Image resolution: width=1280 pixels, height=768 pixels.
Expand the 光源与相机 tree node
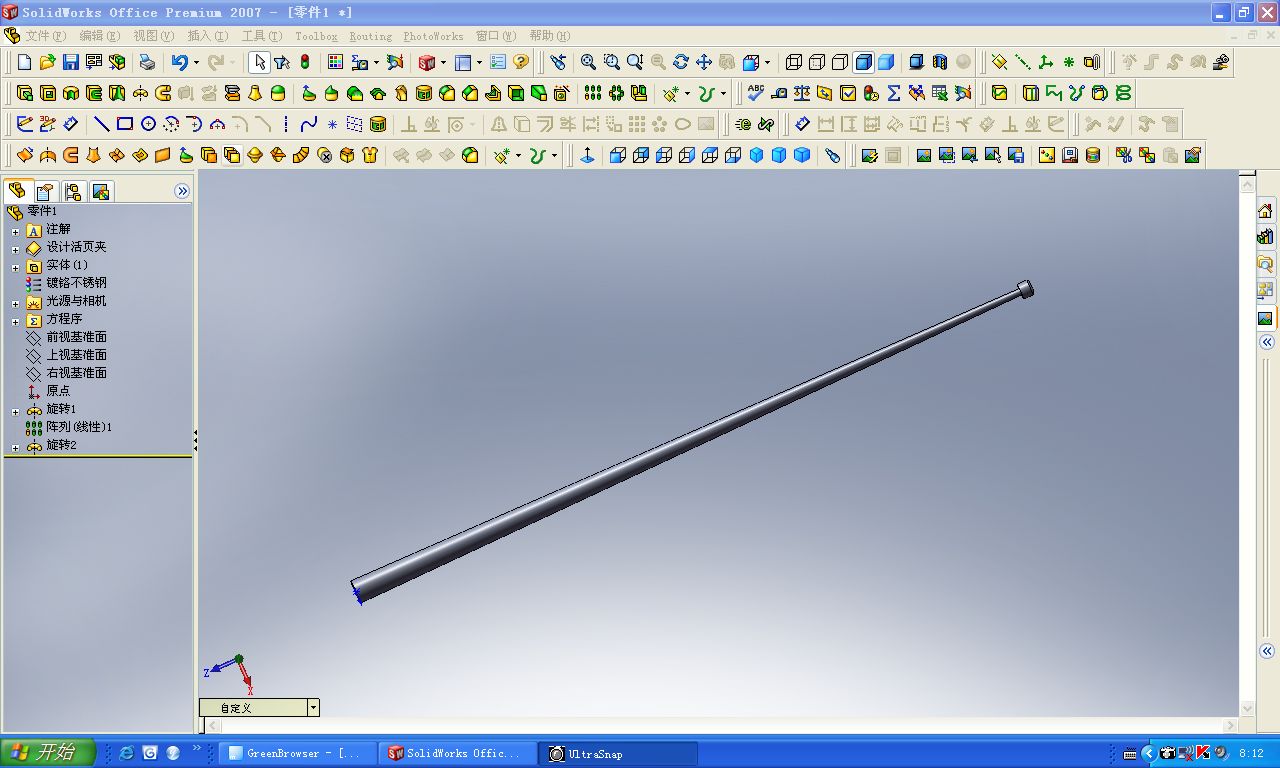pos(15,303)
